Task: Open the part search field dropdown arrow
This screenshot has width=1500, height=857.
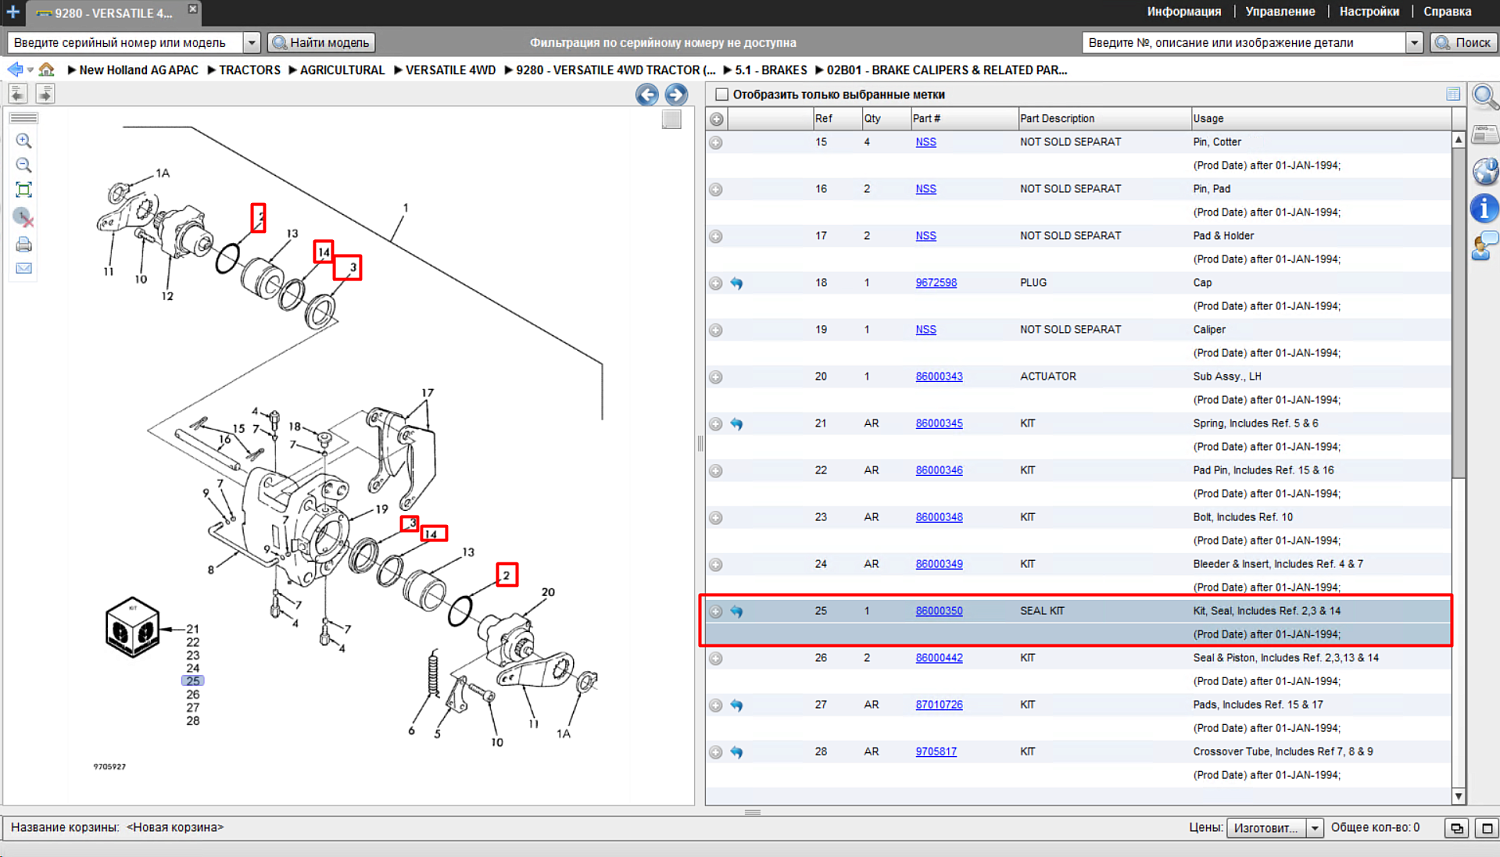Action: point(1414,43)
